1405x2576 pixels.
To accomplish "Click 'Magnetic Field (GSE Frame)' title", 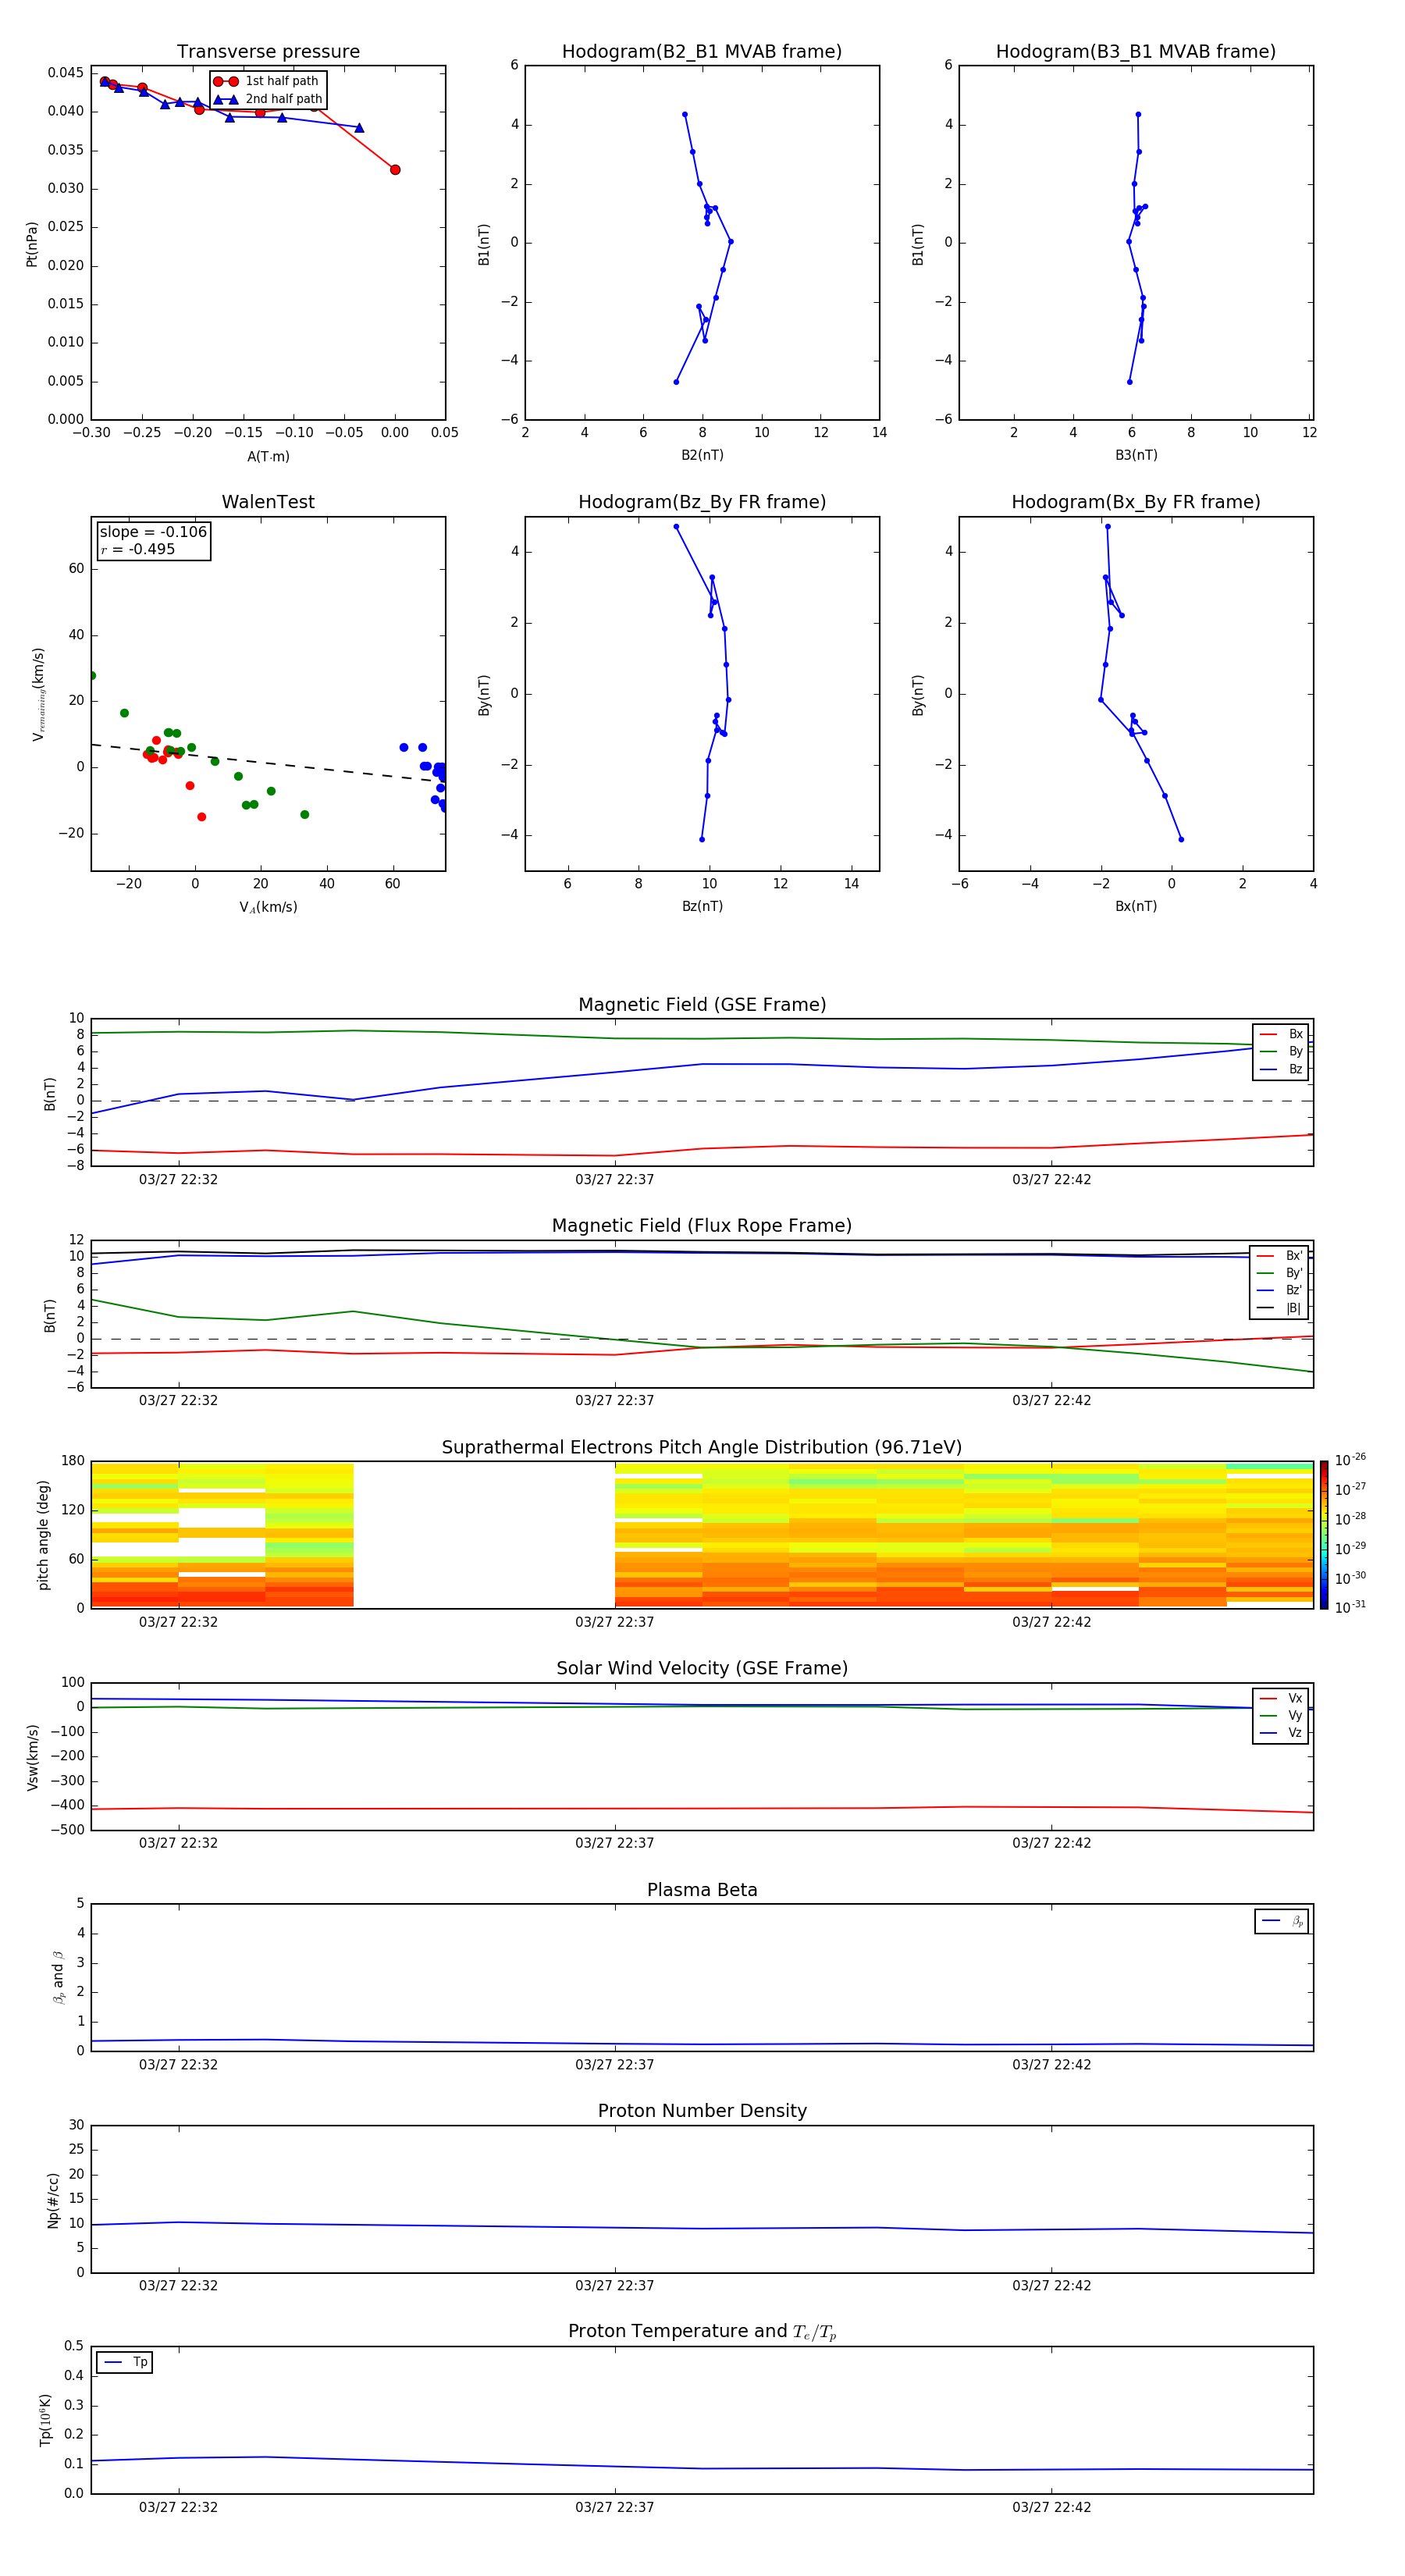I will [702, 1005].
